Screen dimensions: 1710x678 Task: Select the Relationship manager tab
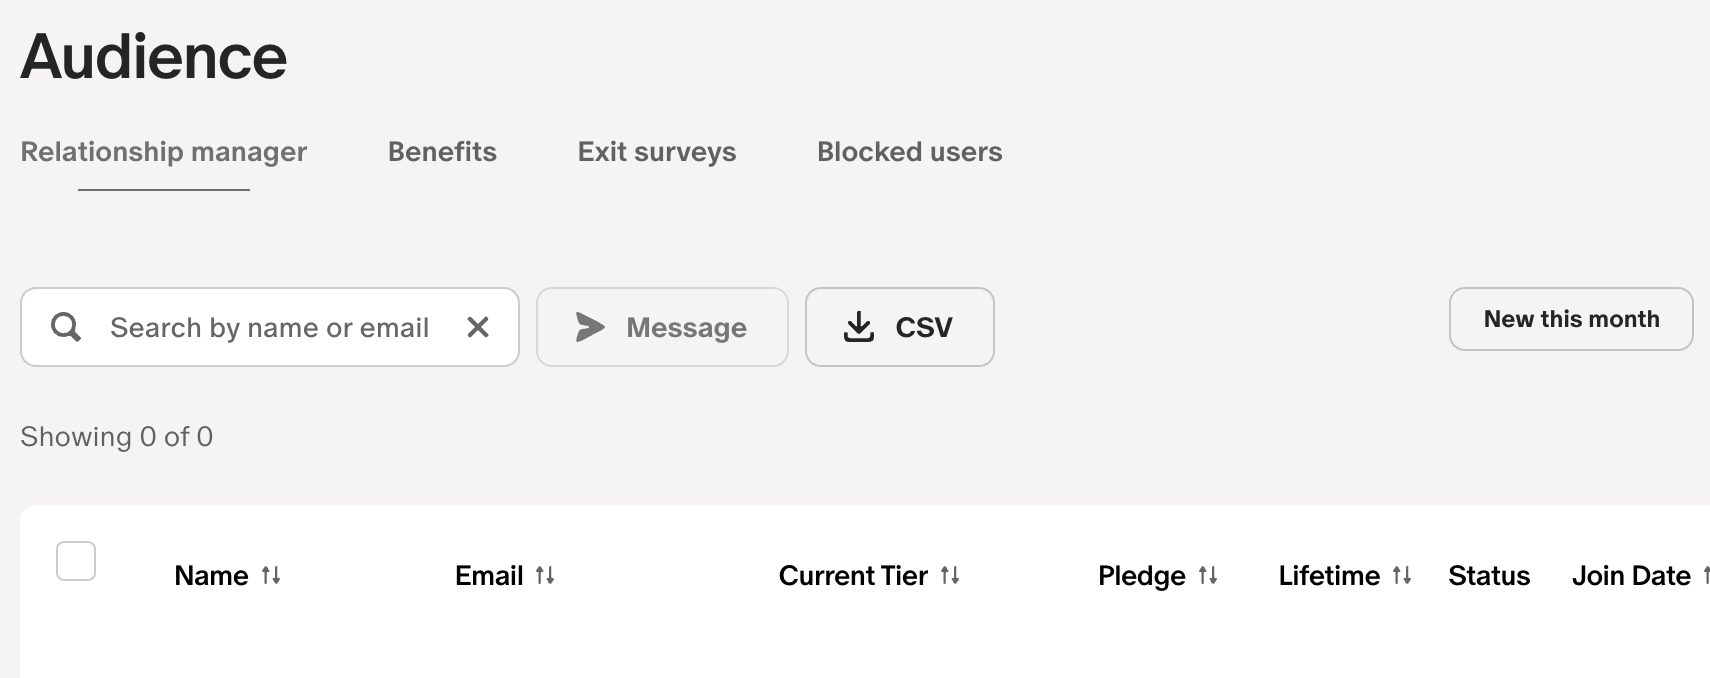pos(163,152)
